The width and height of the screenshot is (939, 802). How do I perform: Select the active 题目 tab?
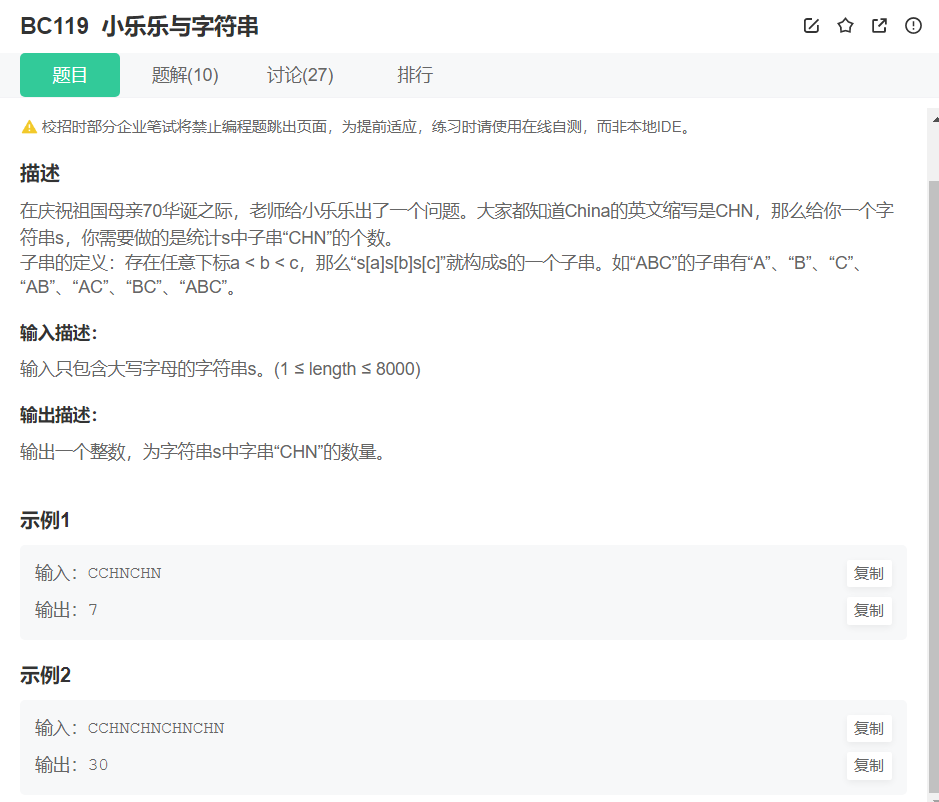[69, 74]
